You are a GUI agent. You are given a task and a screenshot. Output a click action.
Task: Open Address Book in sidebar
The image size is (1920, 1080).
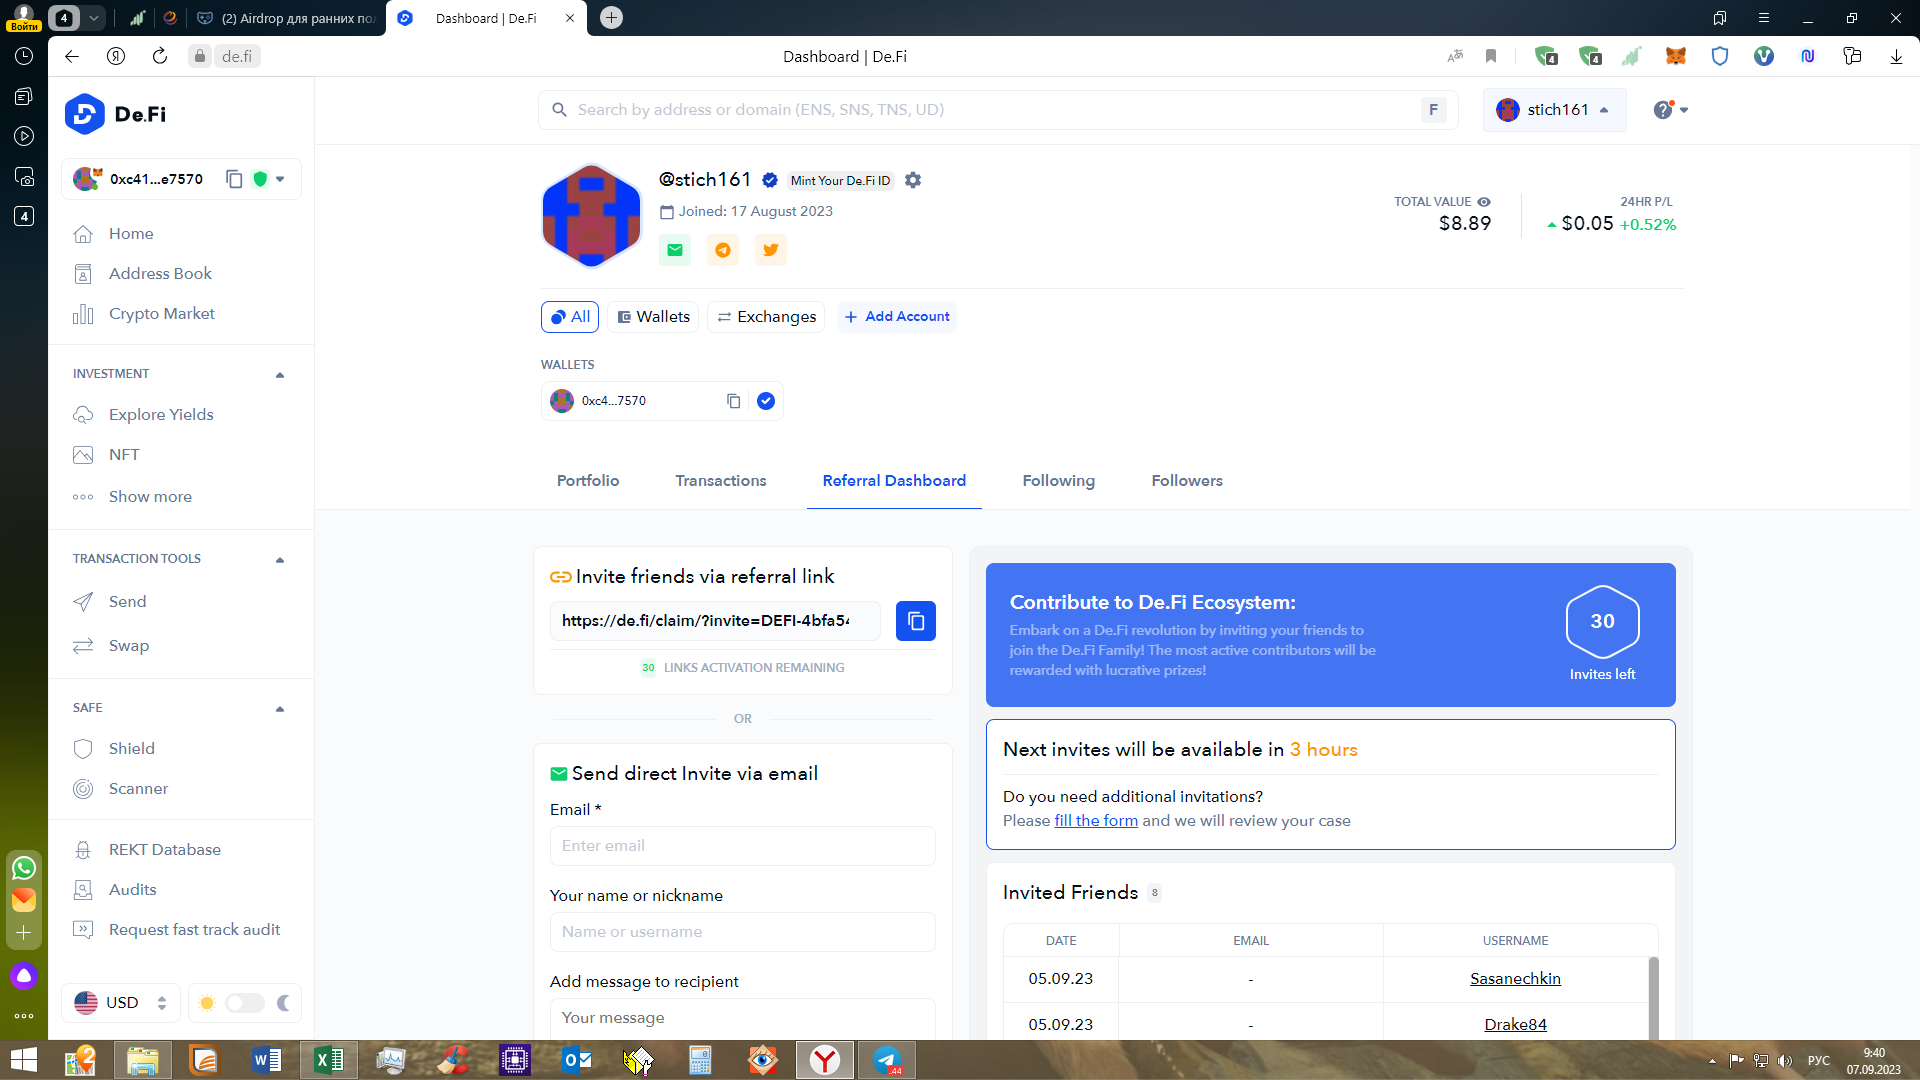[x=160, y=274]
